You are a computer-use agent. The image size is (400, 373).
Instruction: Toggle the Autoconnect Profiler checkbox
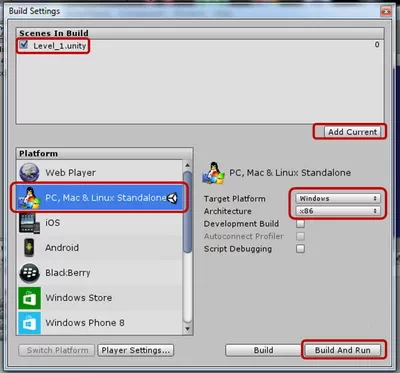[x=300, y=236]
